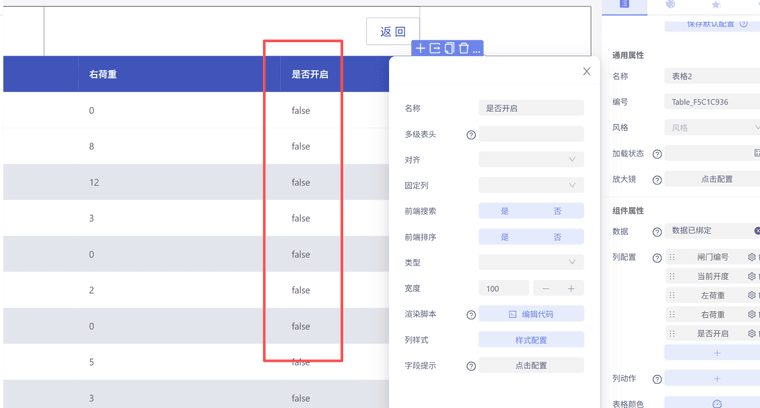The image size is (760, 408).
Task: Close the column settings popup
Action: 587,72
